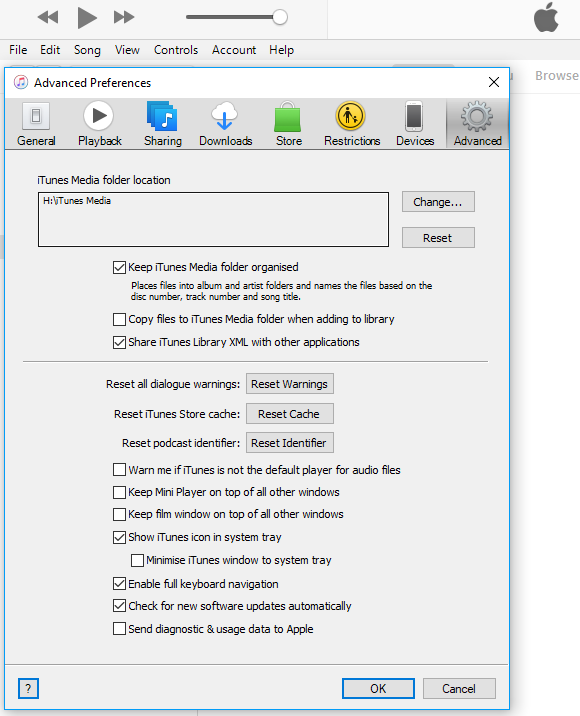Enable Keep film window on top
The image size is (580, 716).
pos(119,514)
